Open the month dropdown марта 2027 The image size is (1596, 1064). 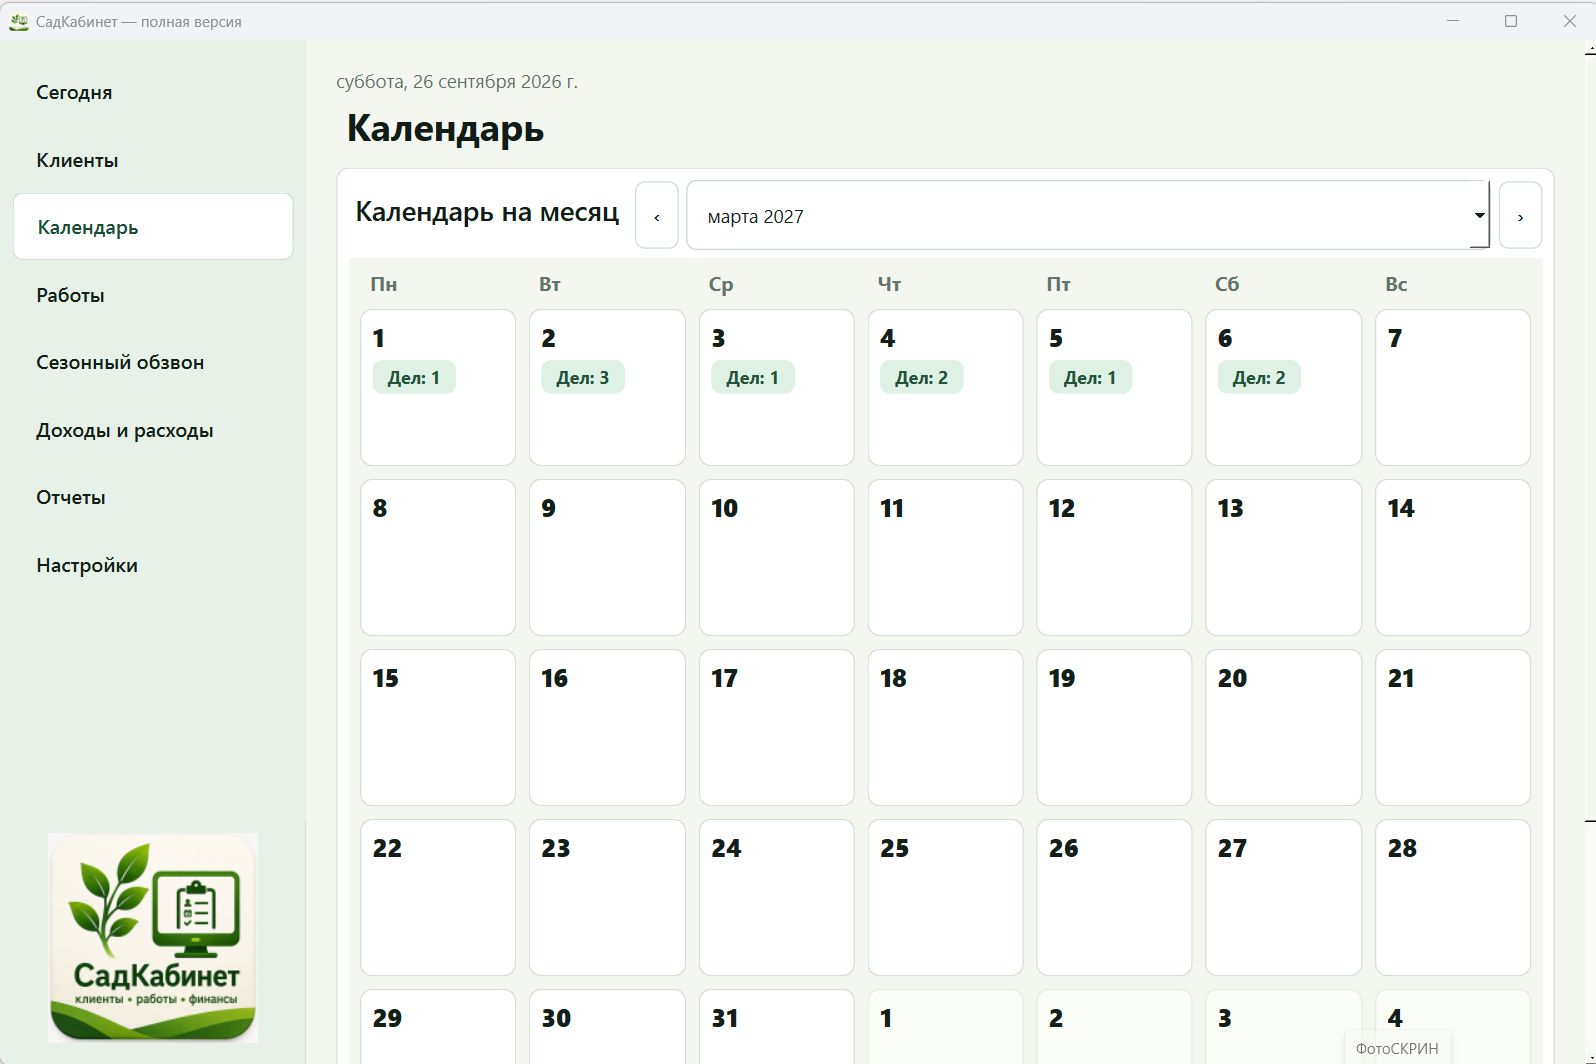[1088, 216]
